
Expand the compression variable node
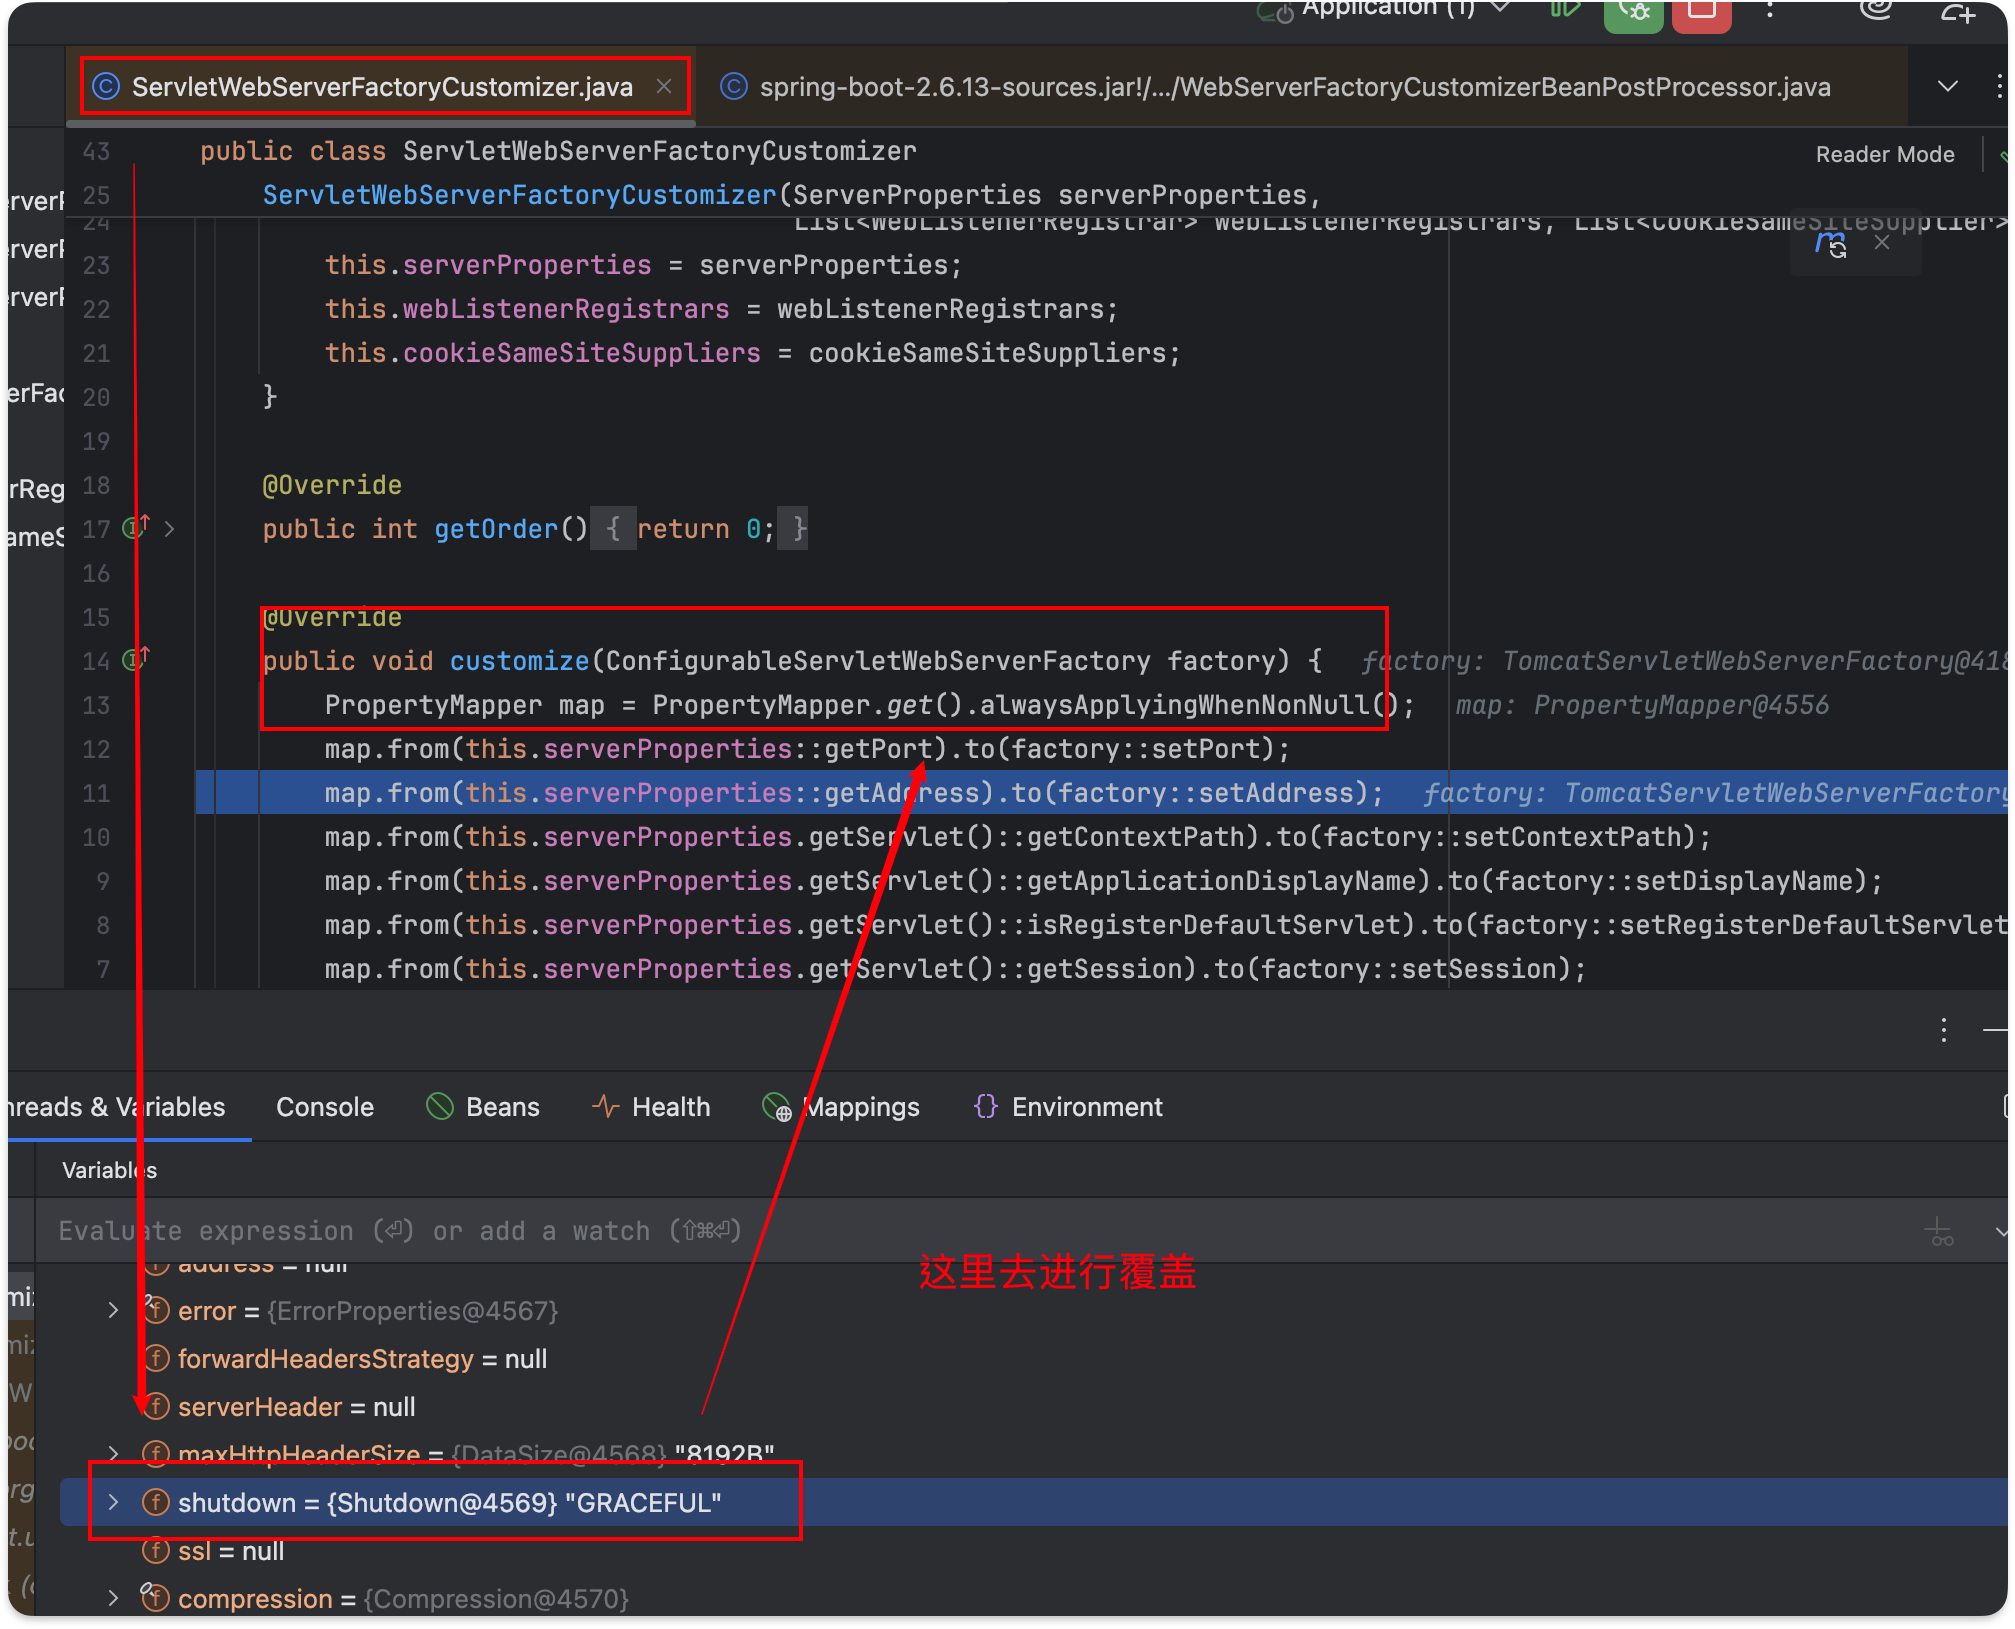click(113, 1599)
